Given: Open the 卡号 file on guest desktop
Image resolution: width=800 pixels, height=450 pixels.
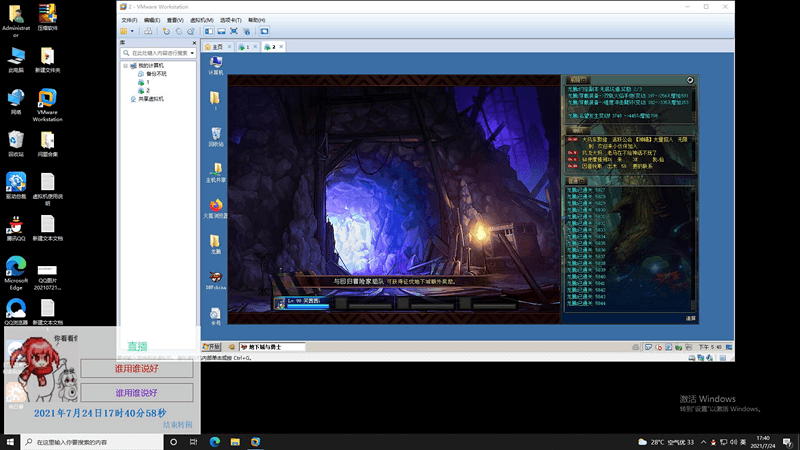Looking at the screenshot, I should point(216,315).
